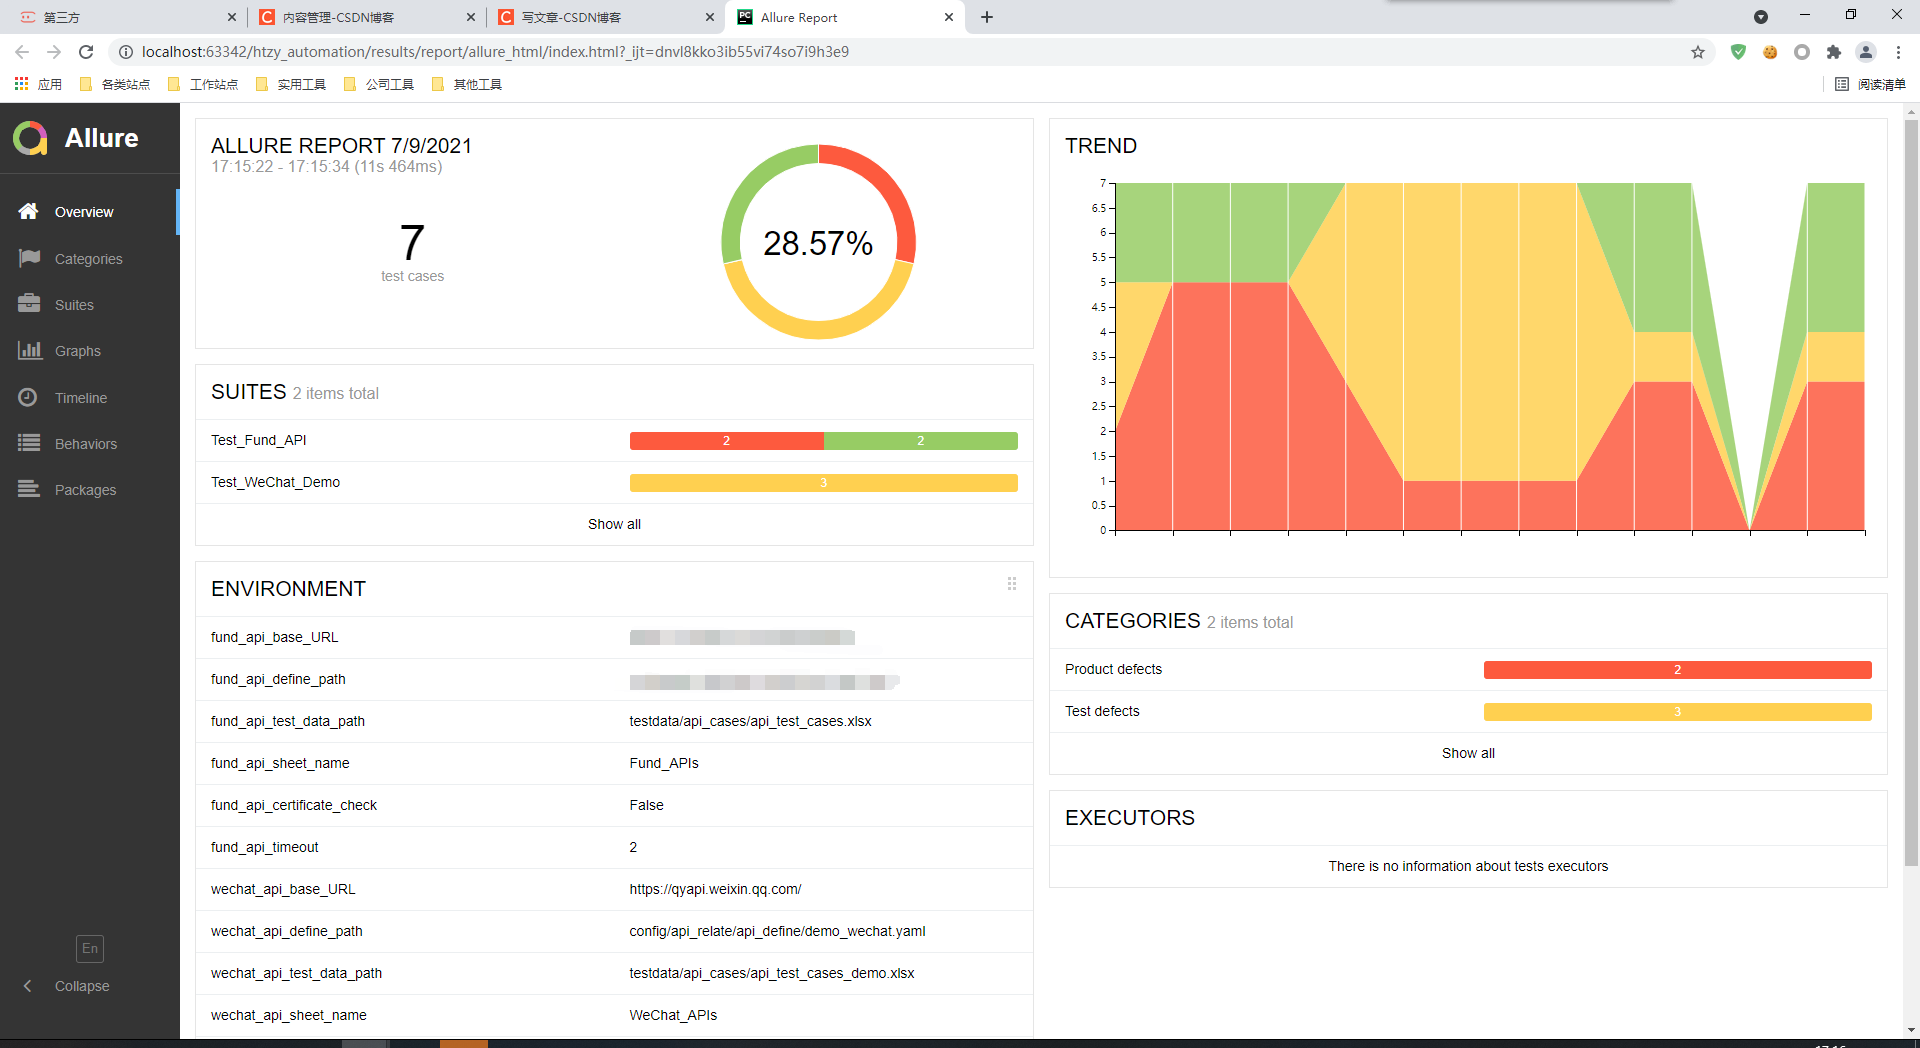This screenshot has height=1048, width=1920.
Task: Click the fund_api_test_data_path environment row
Action: coord(614,721)
